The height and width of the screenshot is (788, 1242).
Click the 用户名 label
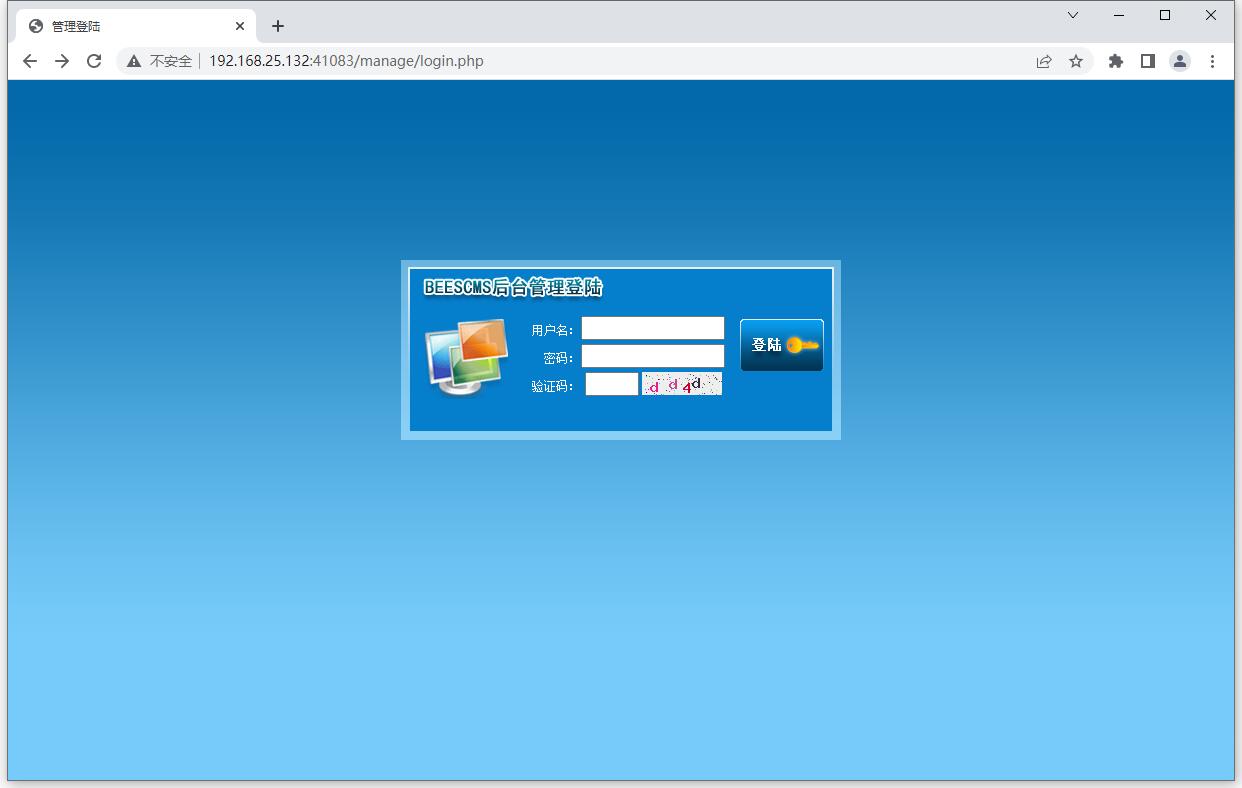coord(553,330)
